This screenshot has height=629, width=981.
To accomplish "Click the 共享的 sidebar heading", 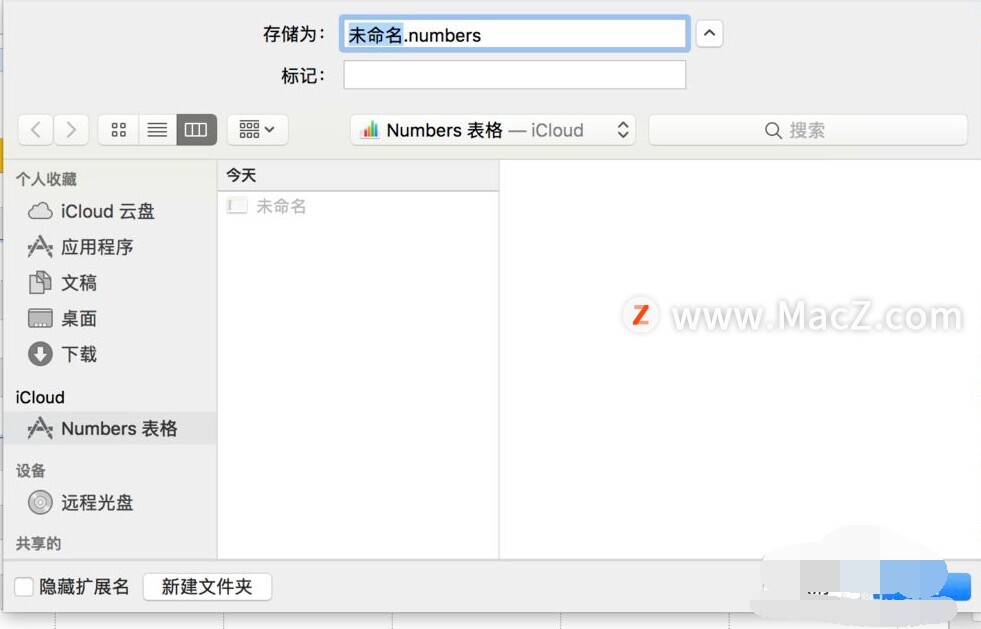I will (38, 543).
